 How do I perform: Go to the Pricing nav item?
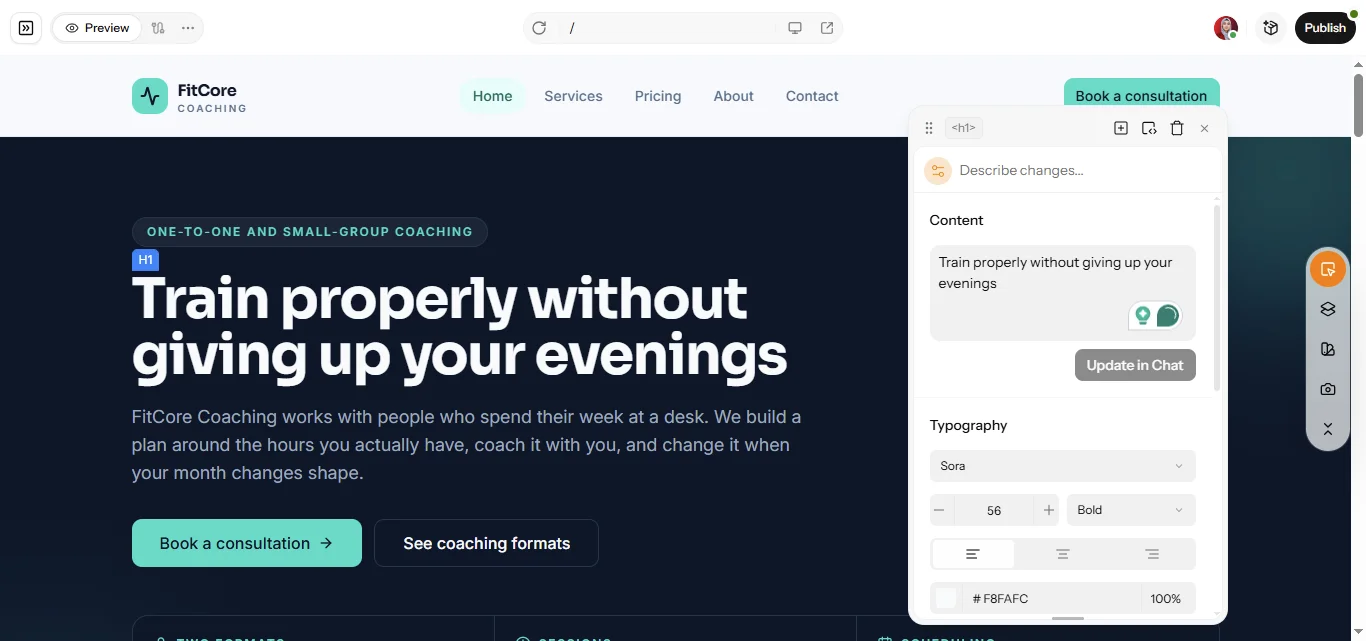pos(658,96)
